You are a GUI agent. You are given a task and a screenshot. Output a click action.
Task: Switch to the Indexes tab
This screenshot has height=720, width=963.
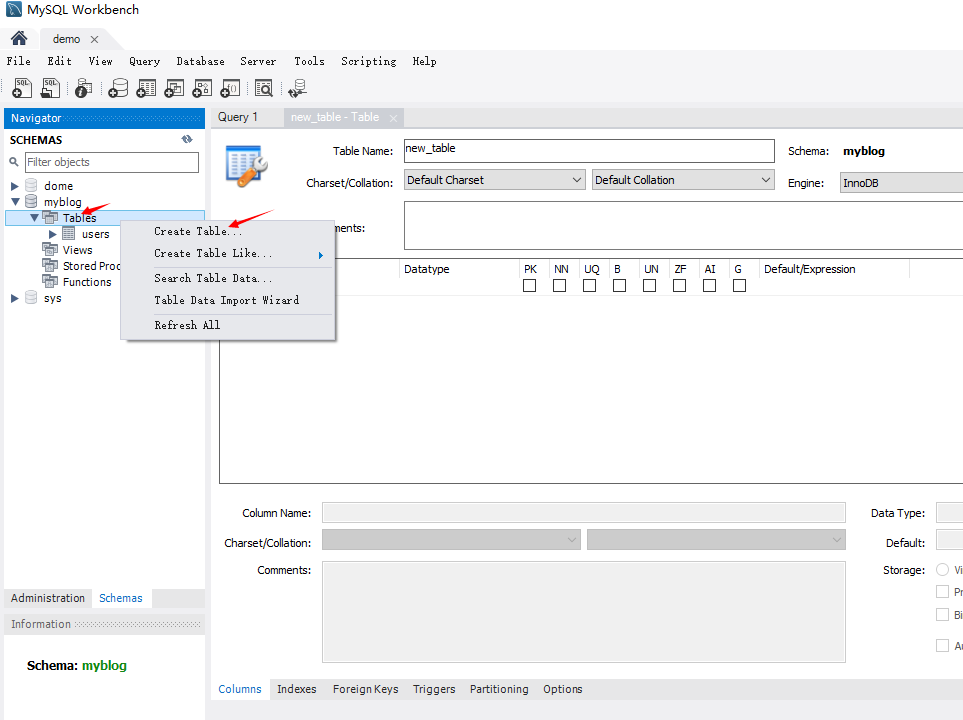297,689
